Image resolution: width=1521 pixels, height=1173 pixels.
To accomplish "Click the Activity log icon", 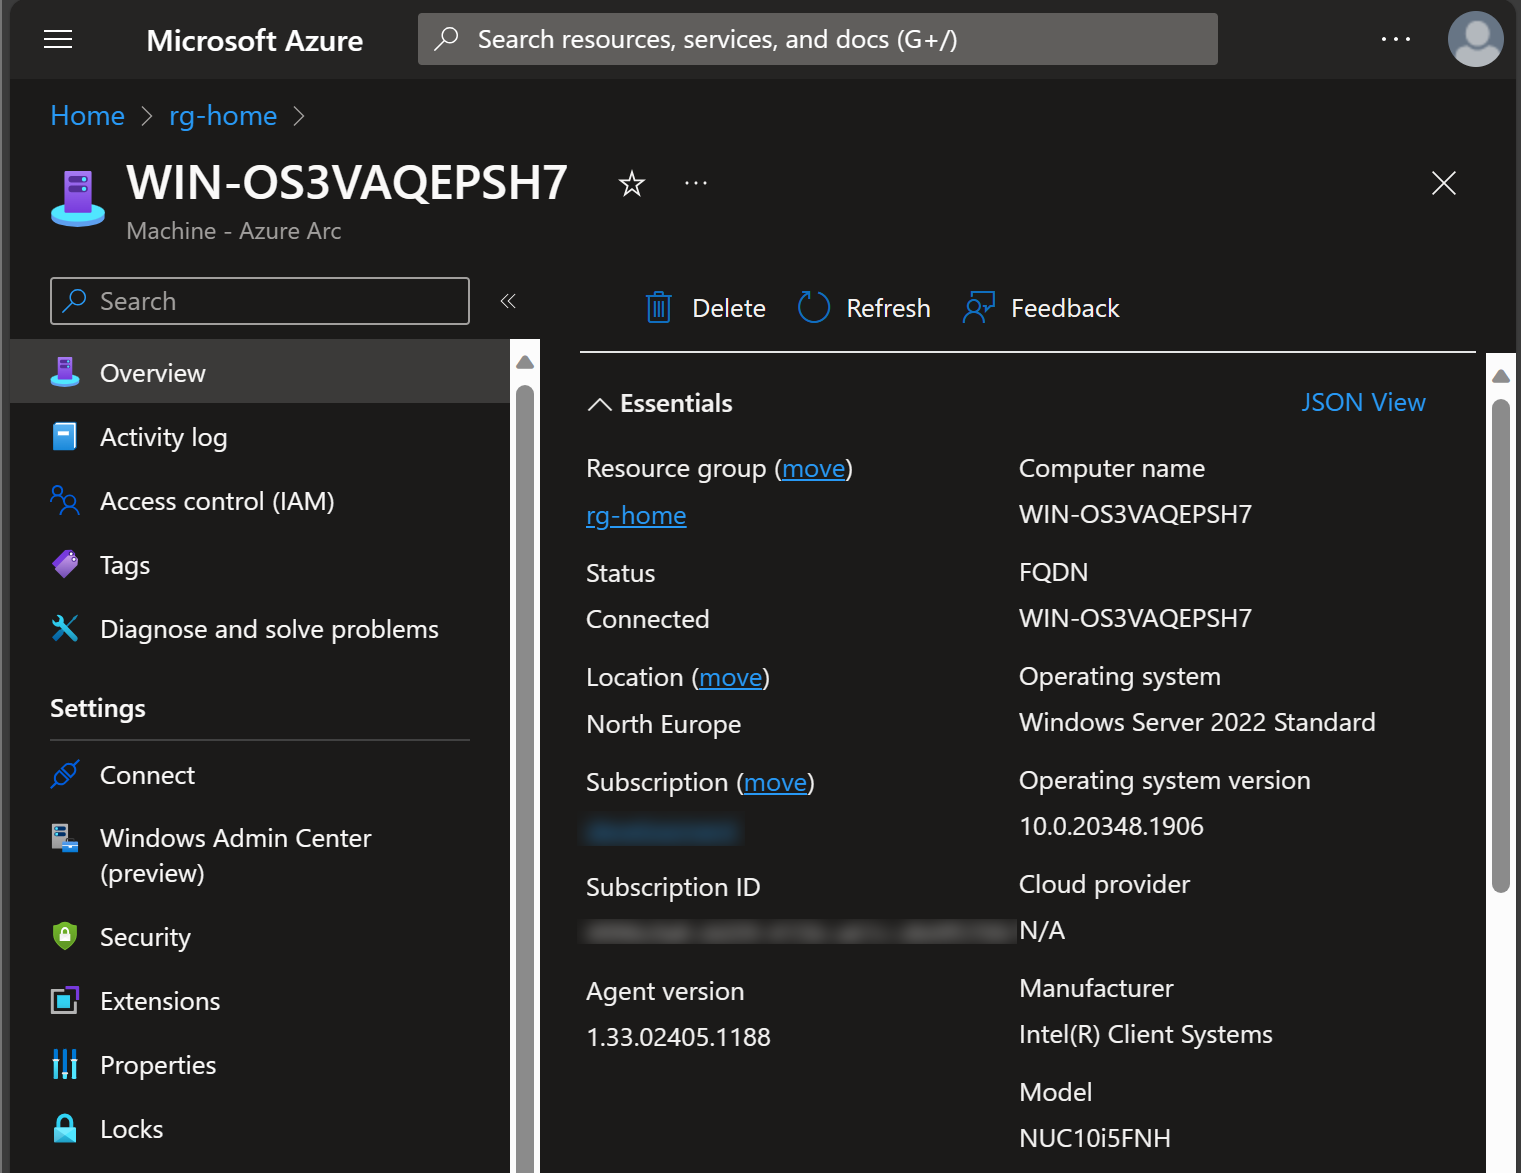I will (64, 436).
